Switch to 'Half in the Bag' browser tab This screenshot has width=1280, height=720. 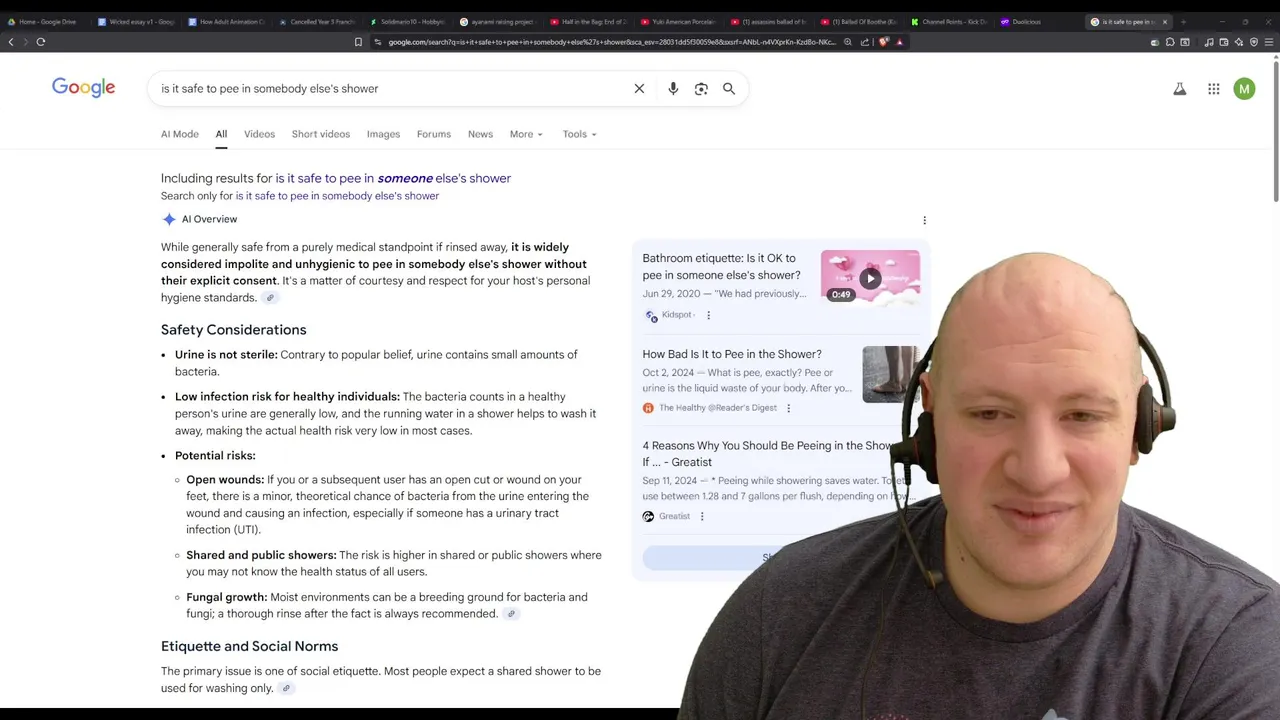tap(588, 22)
